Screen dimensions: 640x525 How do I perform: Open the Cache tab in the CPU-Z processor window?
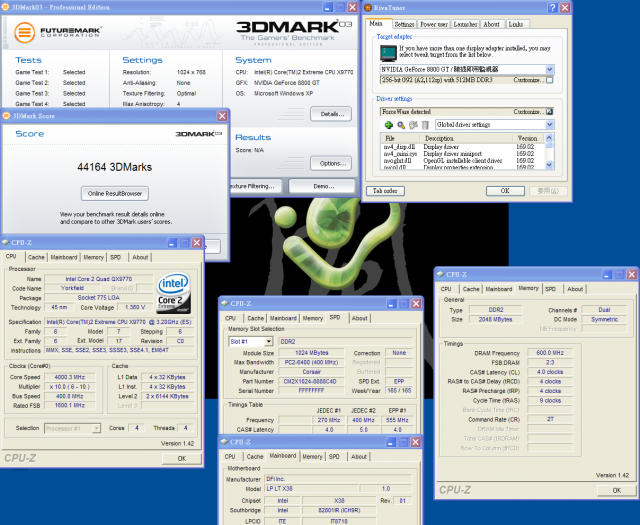click(36, 257)
